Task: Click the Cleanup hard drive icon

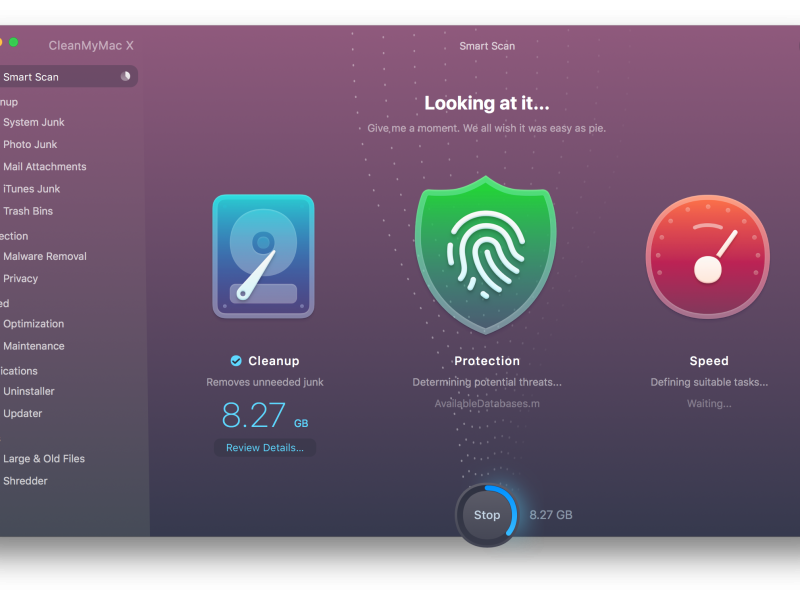Action: tap(263, 256)
